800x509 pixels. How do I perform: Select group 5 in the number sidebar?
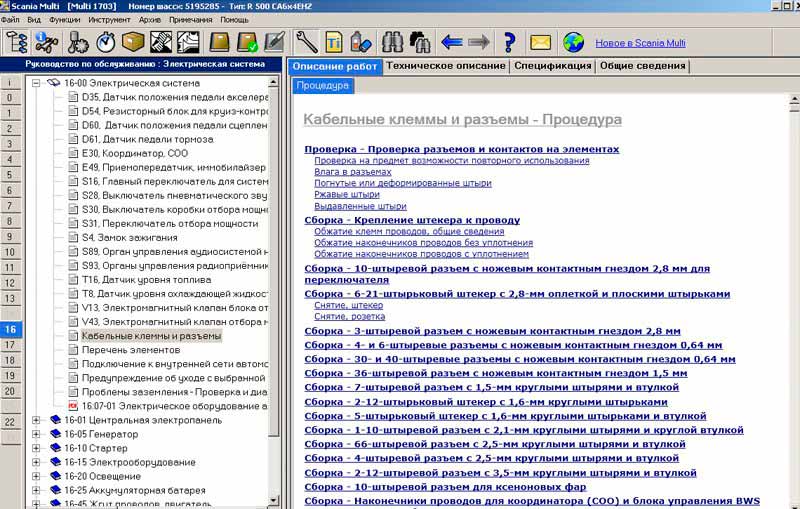point(10,175)
